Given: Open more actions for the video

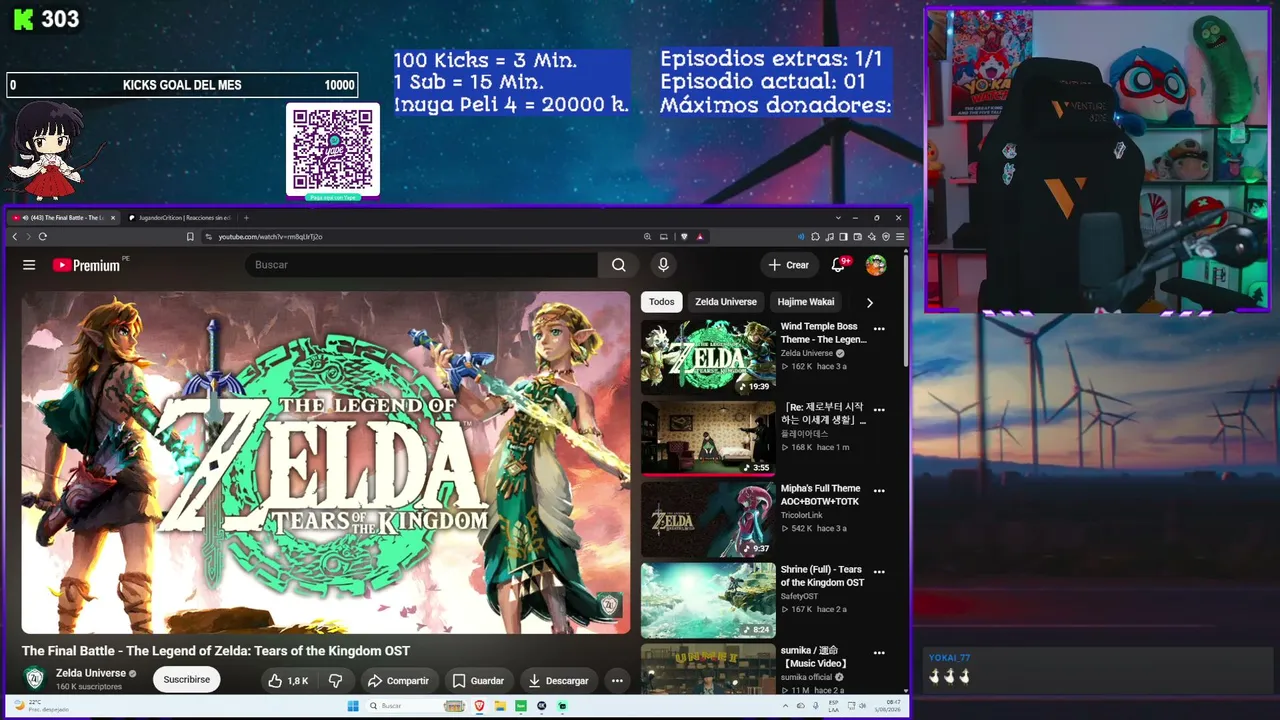Looking at the screenshot, I should tap(617, 681).
